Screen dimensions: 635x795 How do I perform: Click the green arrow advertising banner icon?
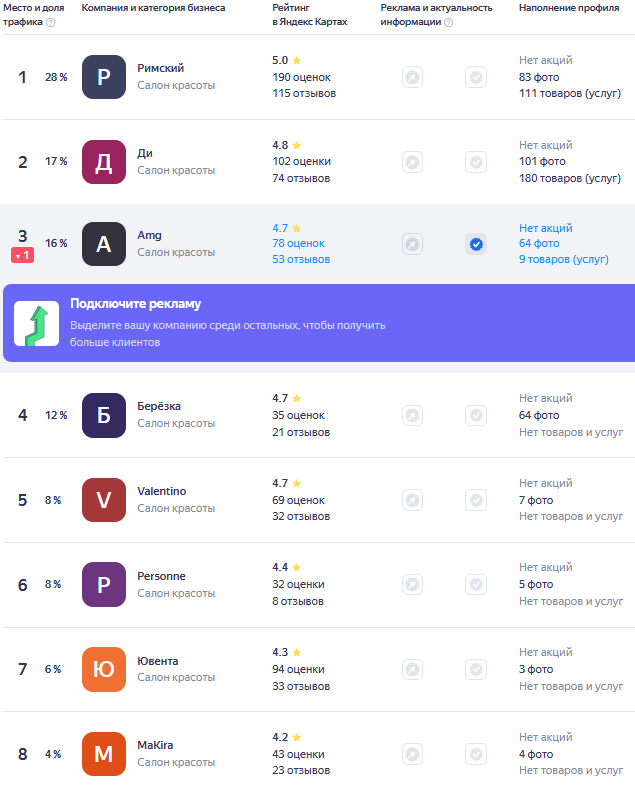pyautogui.click(x=37, y=323)
